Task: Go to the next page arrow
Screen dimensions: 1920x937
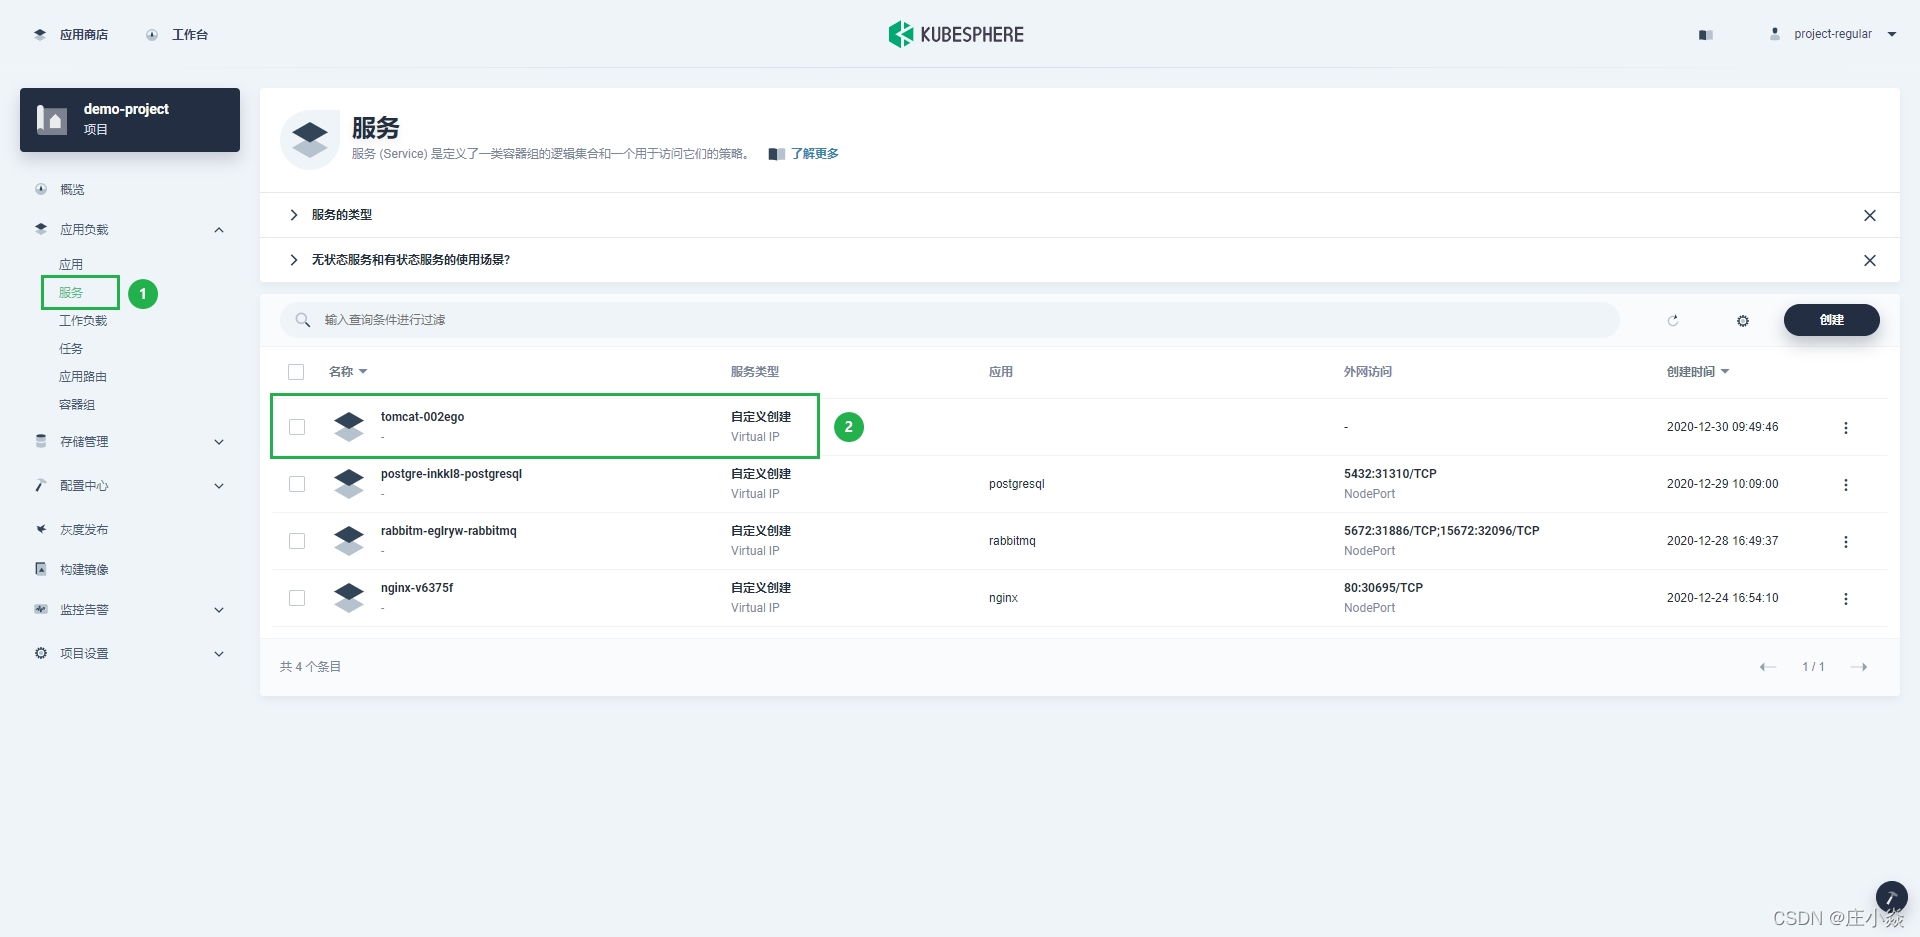Action: pos(1859,667)
